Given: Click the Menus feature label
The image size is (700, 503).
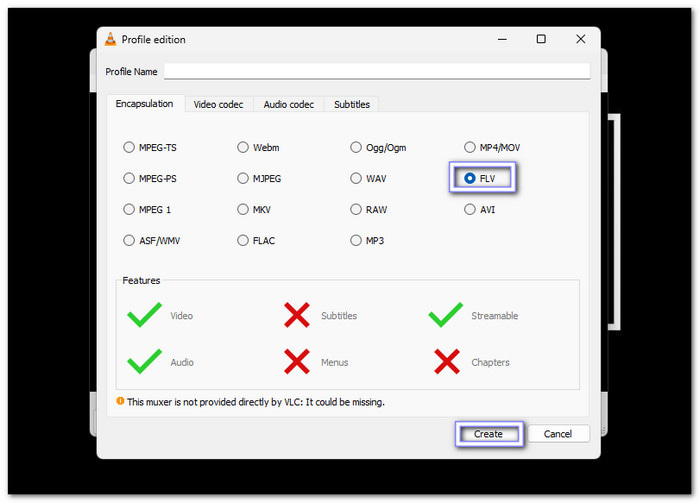Looking at the screenshot, I should (334, 362).
